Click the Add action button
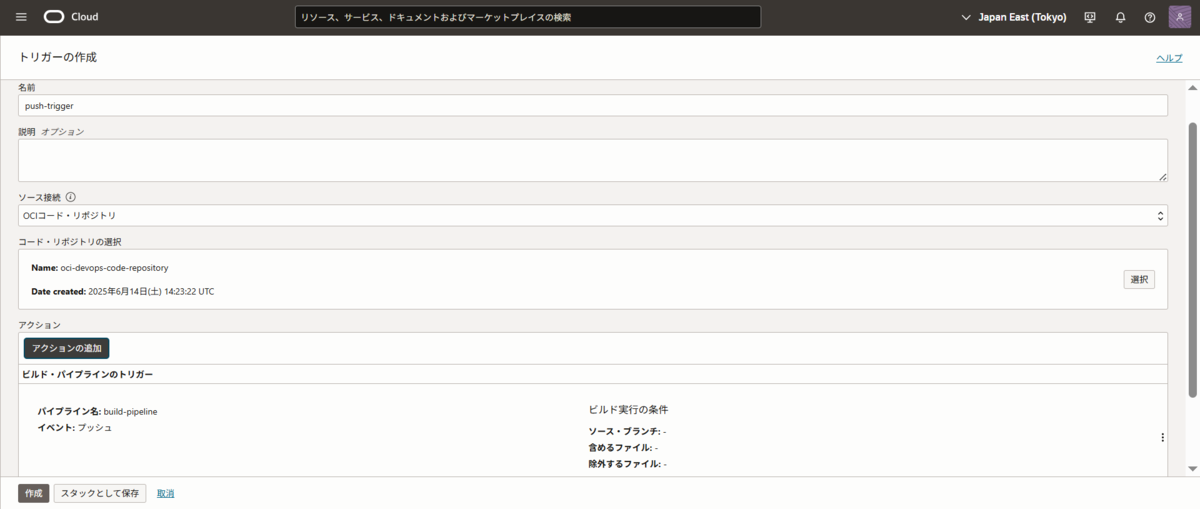 66,348
